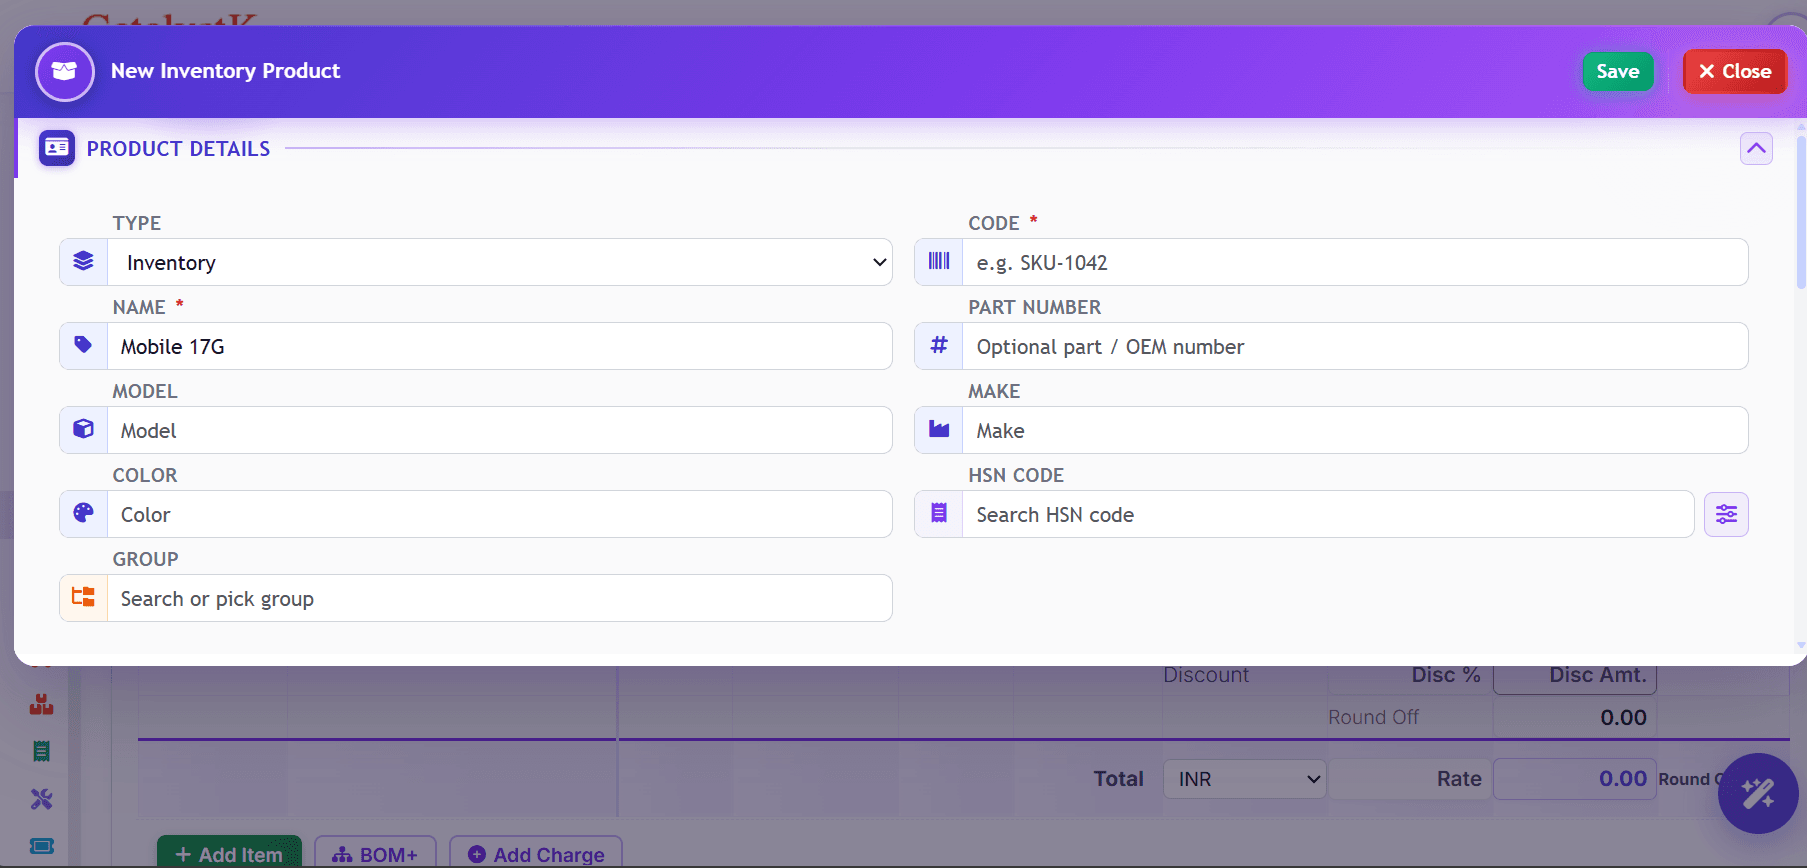The image size is (1807, 868).
Task: Click the layers icon beside Type field
Action: point(83,262)
